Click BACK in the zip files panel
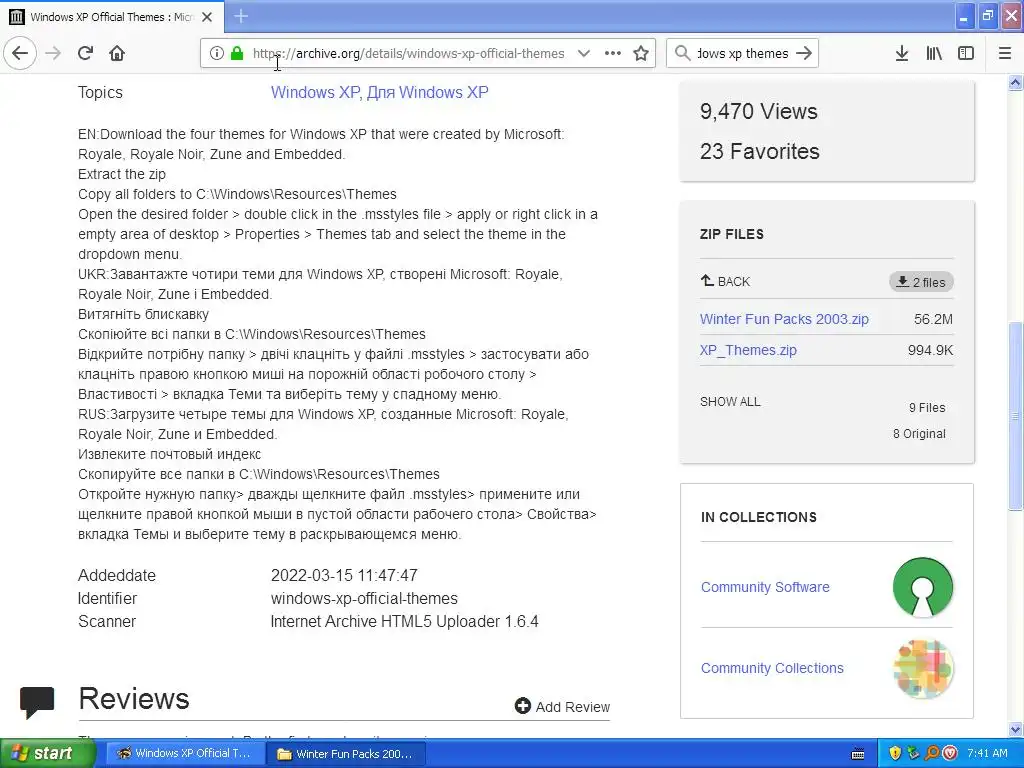The width and height of the screenshot is (1024, 768). click(726, 281)
